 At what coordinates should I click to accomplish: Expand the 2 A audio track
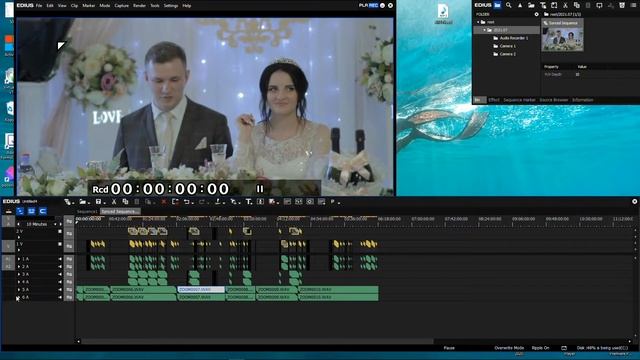19,267
